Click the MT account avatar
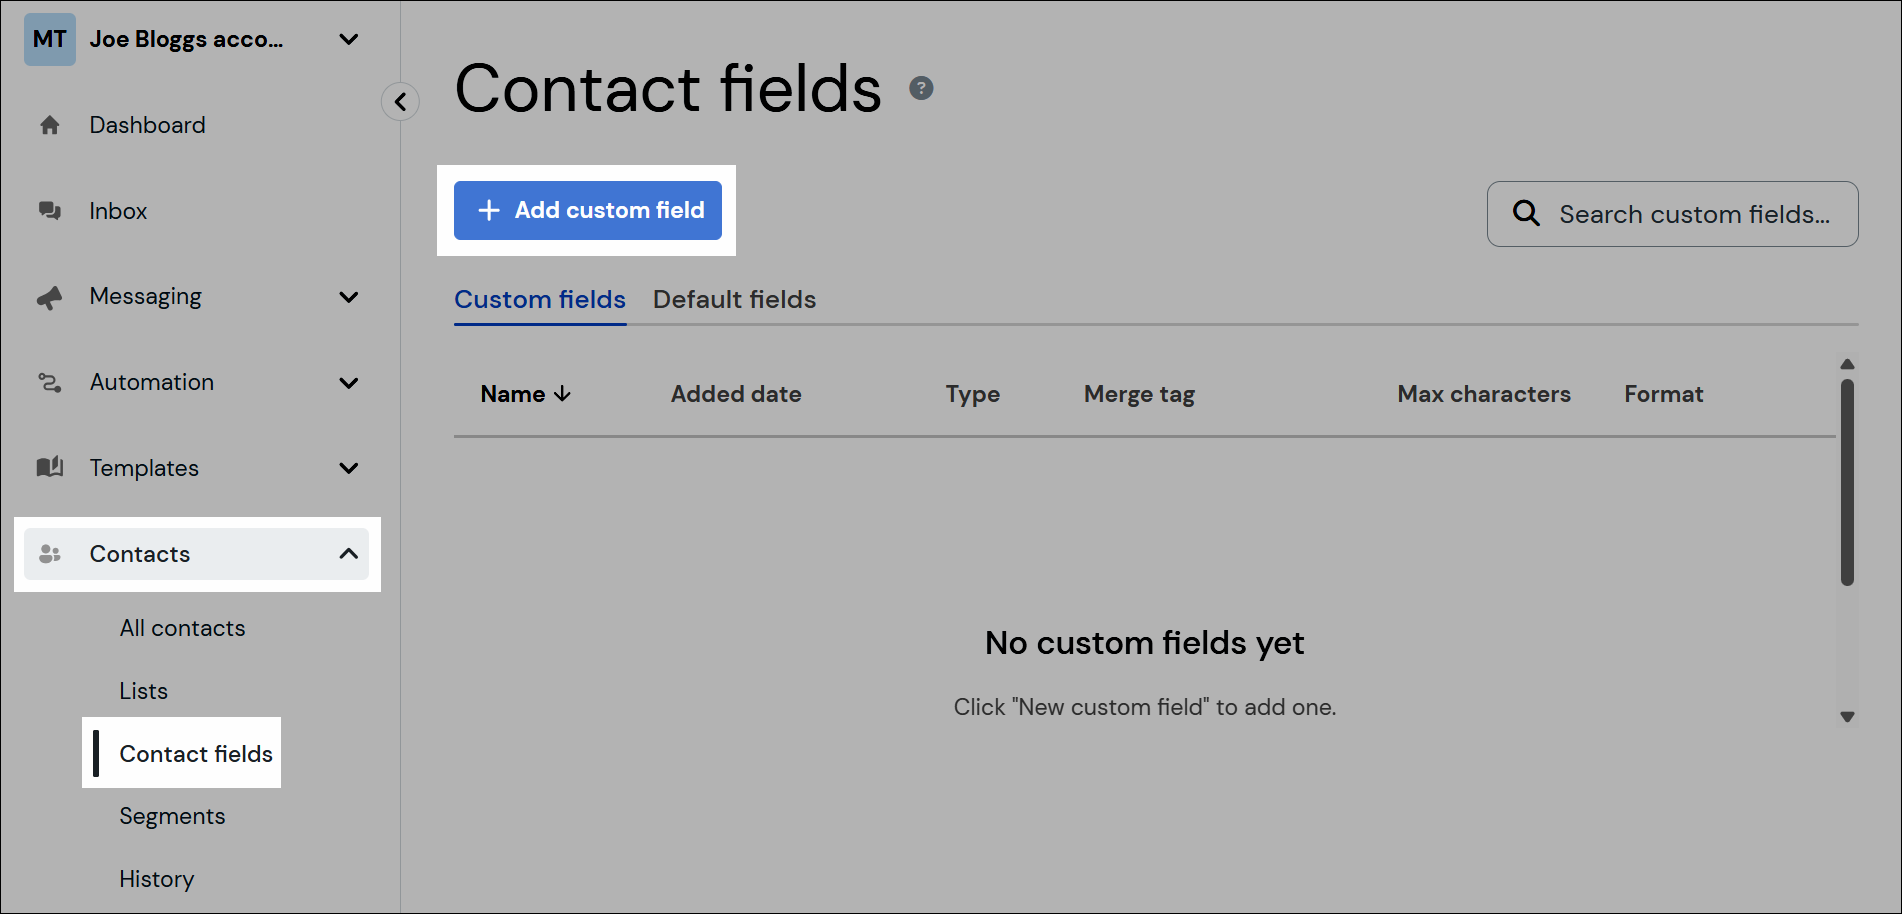The width and height of the screenshot is (1902, 914). pyautogui.click(x=49, y=39)
